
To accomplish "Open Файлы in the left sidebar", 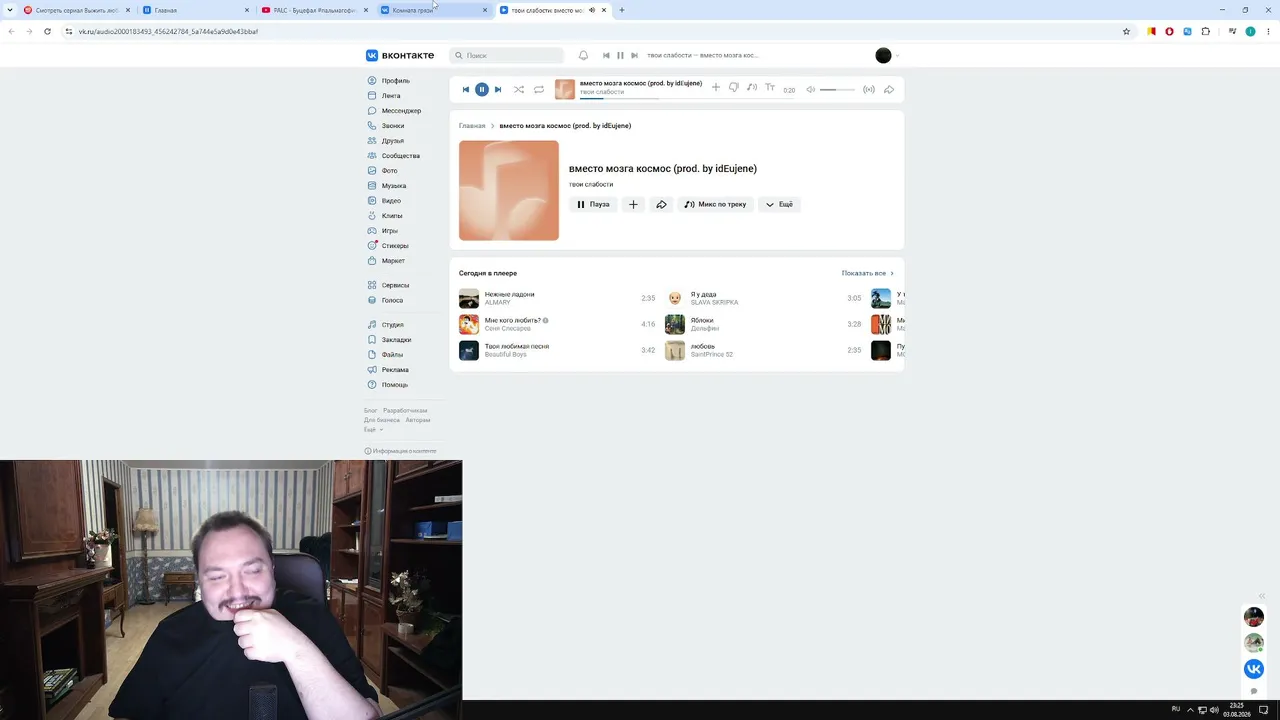I will 392,355.
